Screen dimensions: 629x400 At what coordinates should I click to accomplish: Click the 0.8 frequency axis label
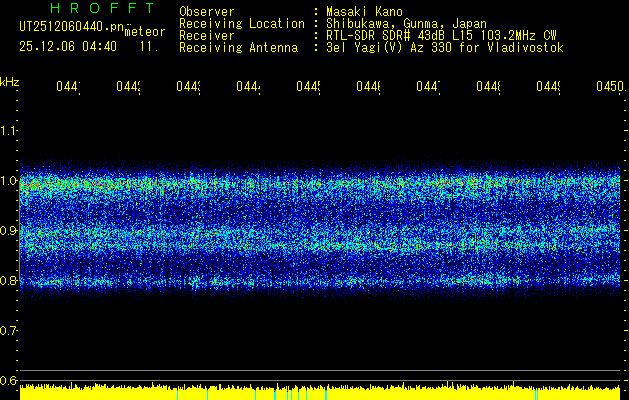[9, 281]
